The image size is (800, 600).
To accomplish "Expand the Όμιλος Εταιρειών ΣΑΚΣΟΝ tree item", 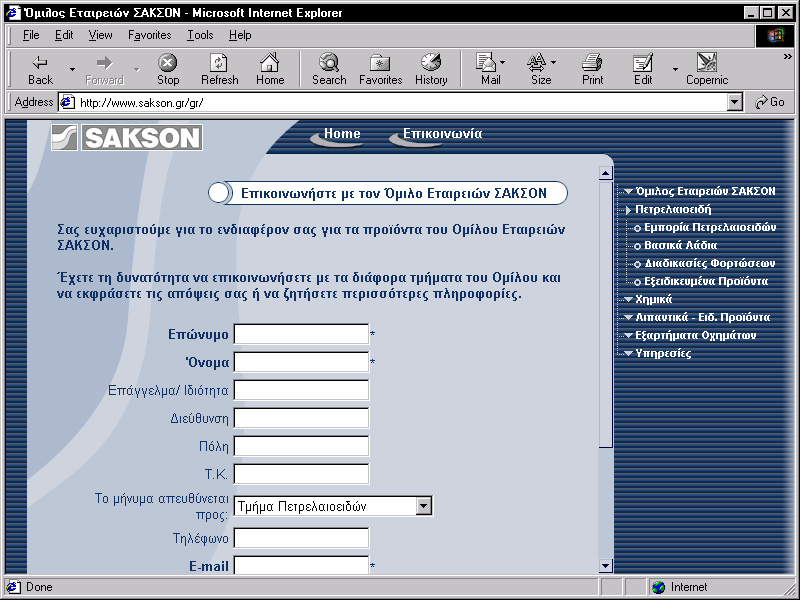I will [629, 191].
